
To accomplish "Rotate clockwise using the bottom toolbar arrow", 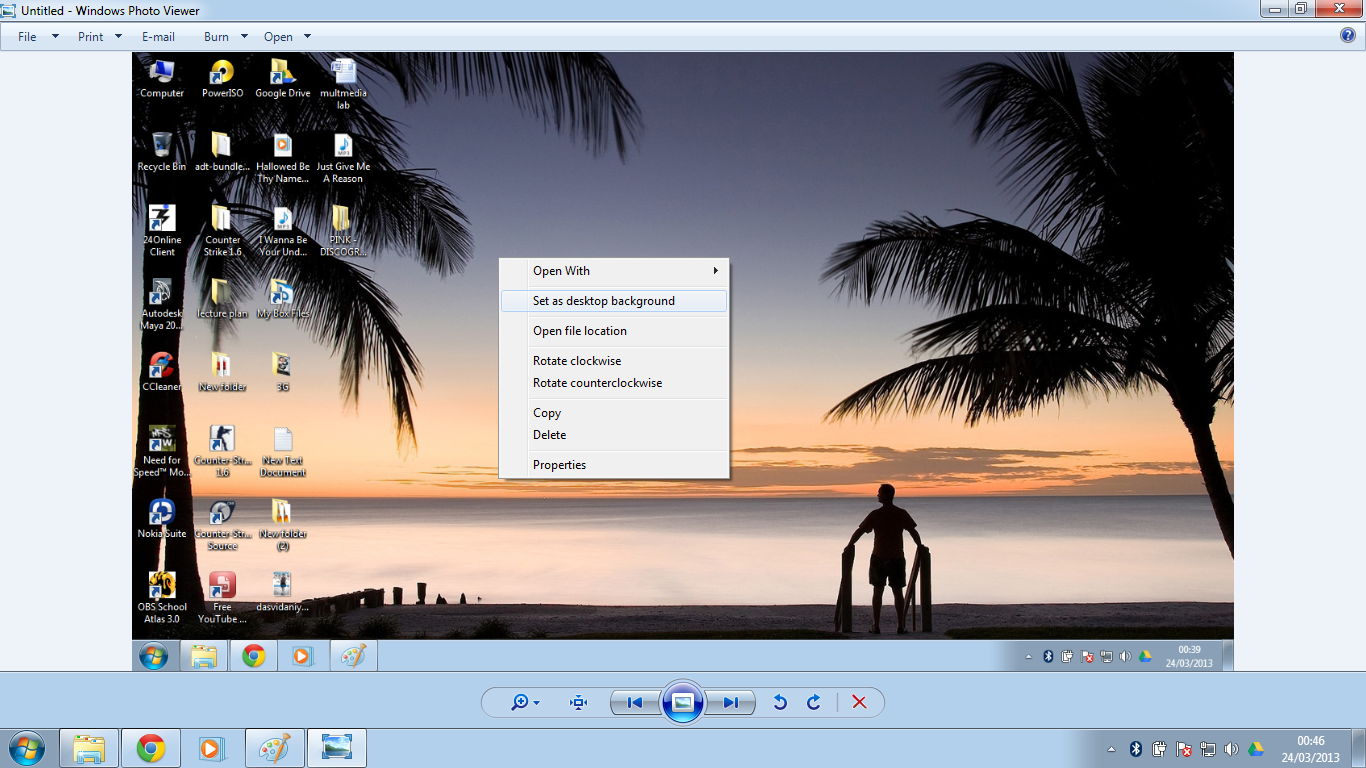I will click(814, 703).
